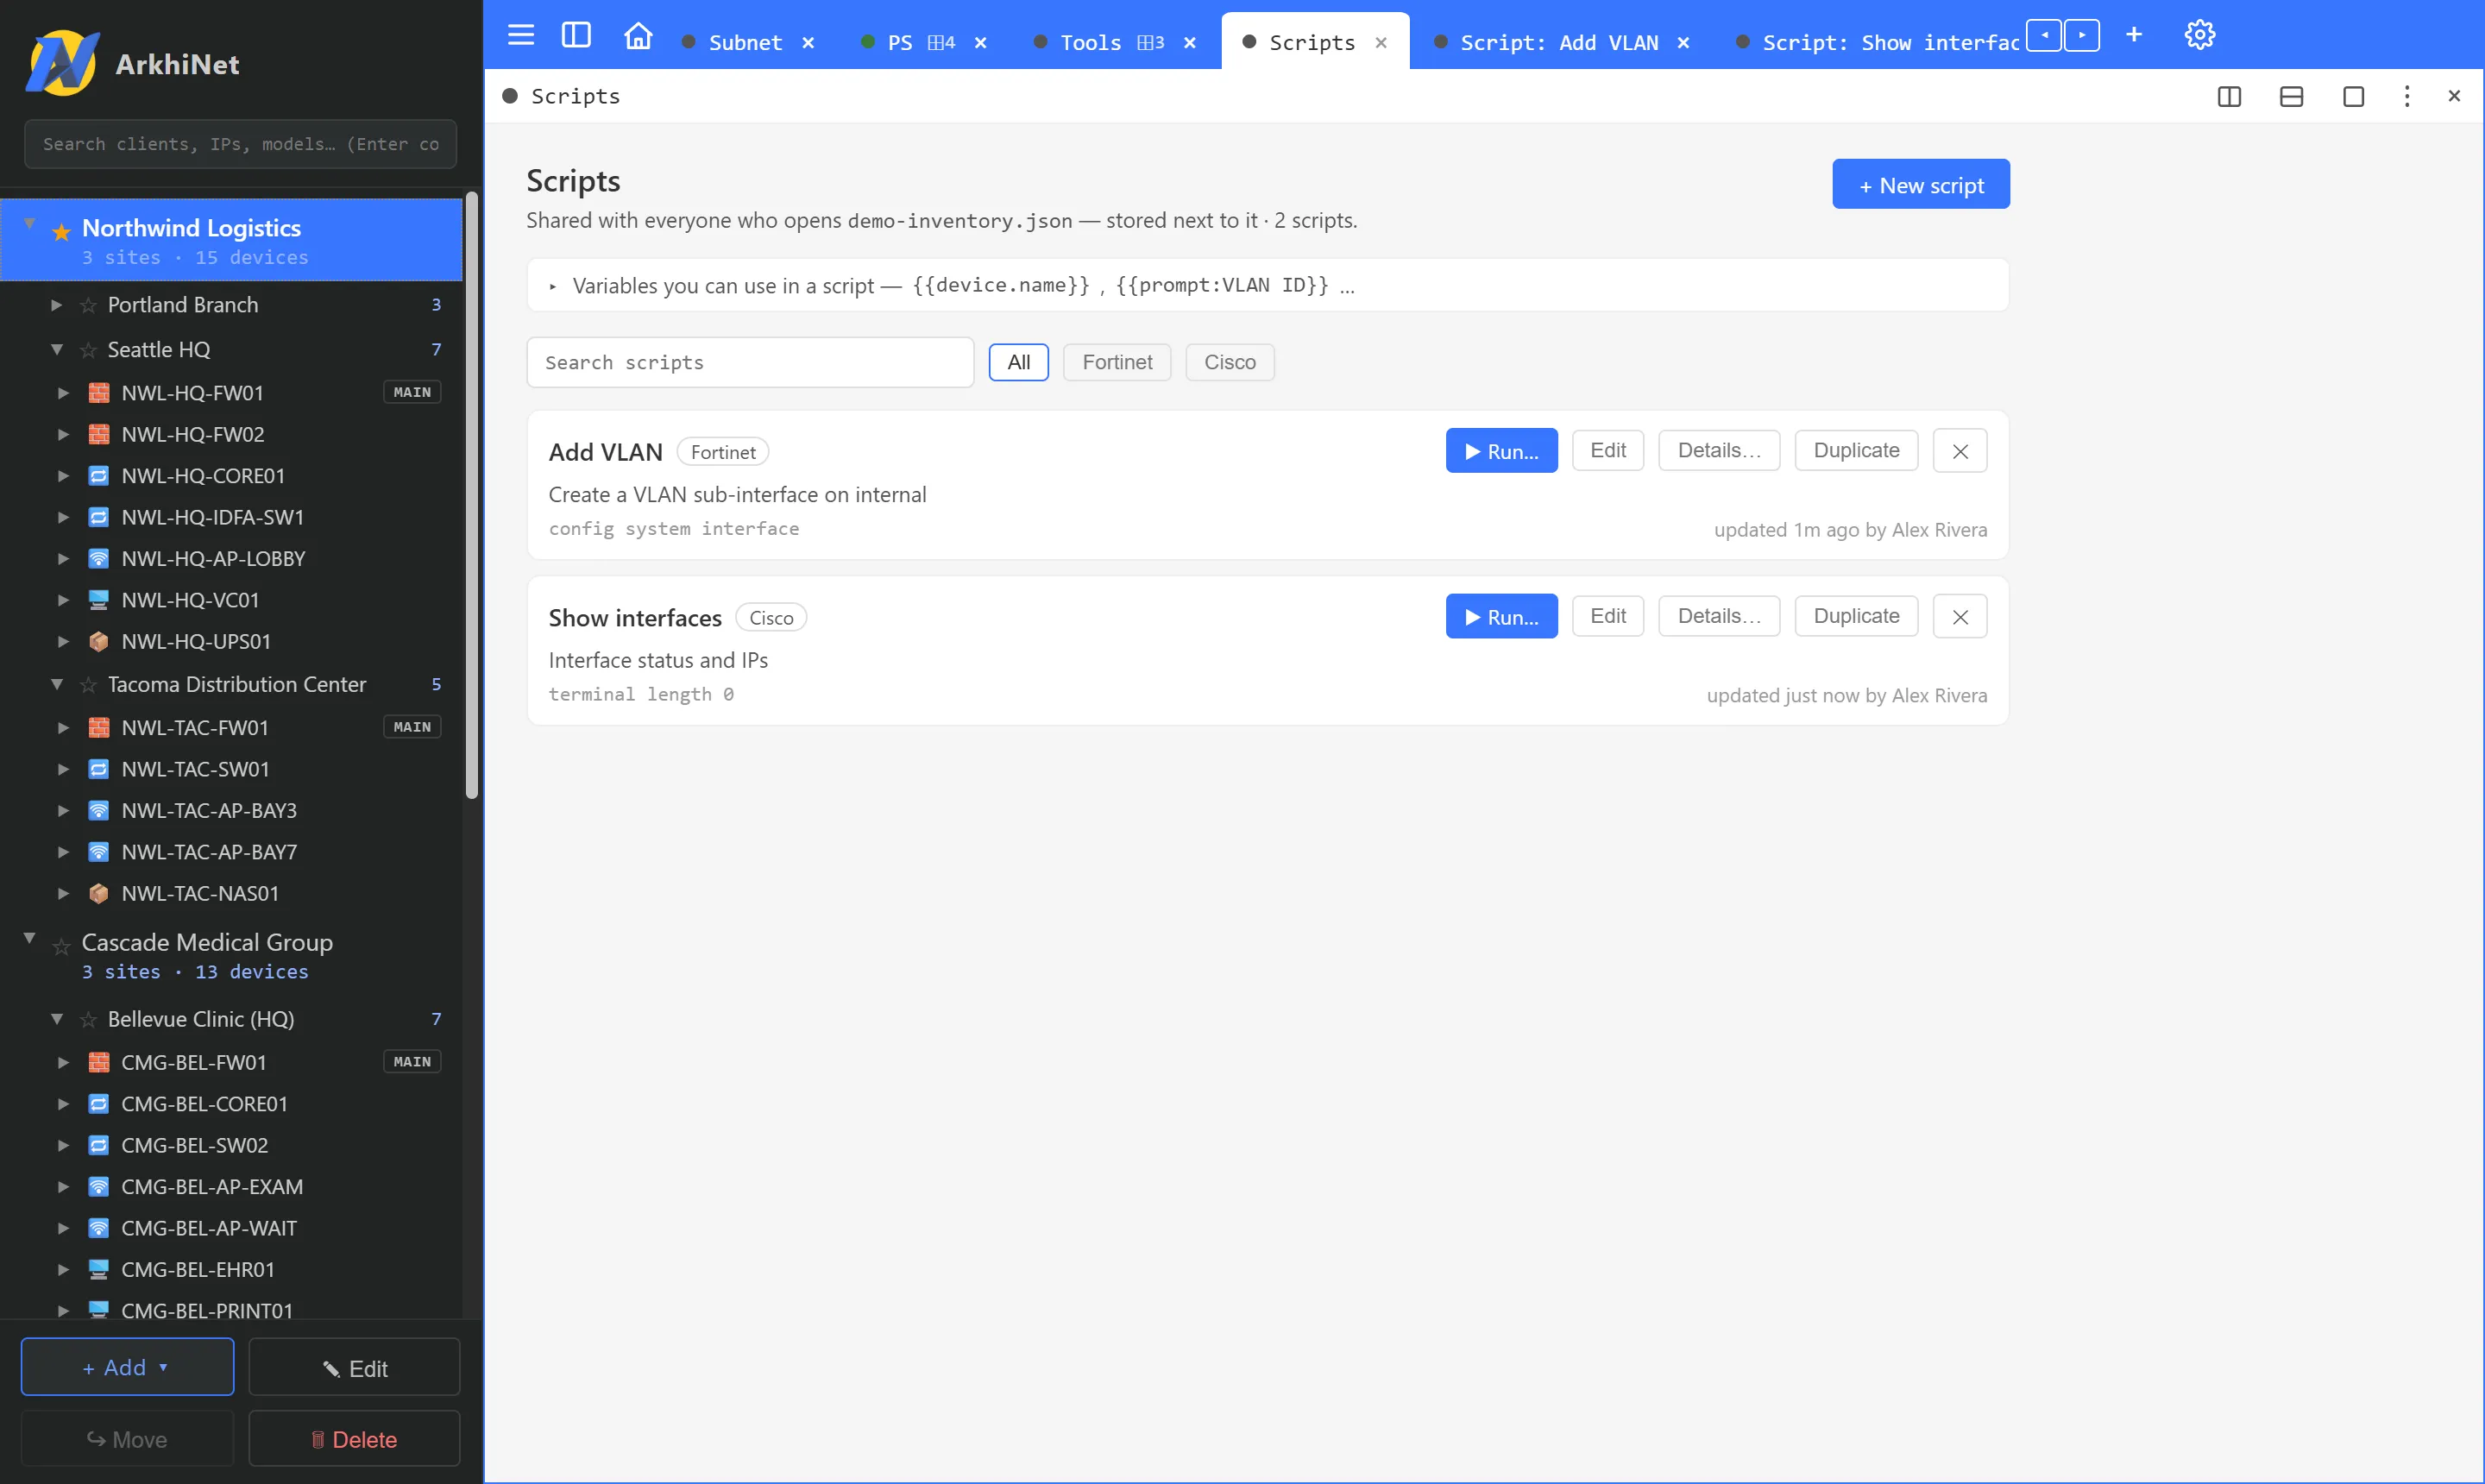
Task: Delete the Show interfaces script with X
Action: click(x=1960, y=617)
